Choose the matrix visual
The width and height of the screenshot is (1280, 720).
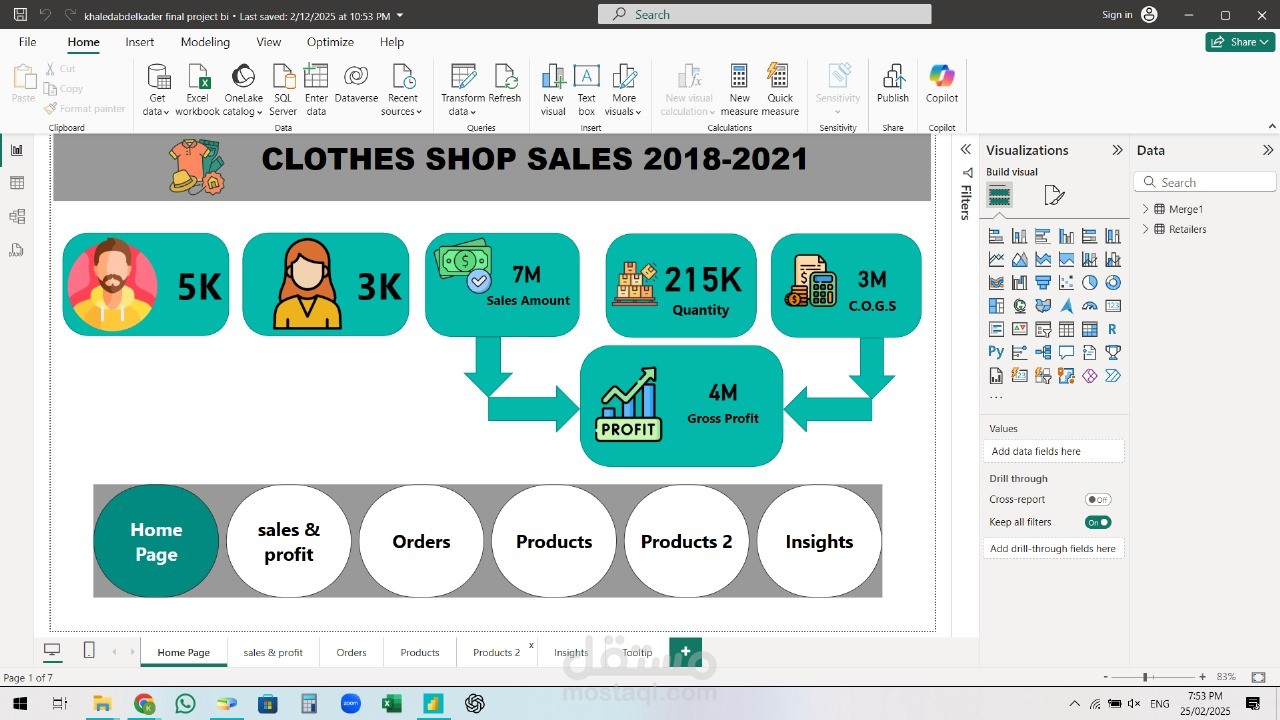pyautogui.click(x=1090, y=329)
